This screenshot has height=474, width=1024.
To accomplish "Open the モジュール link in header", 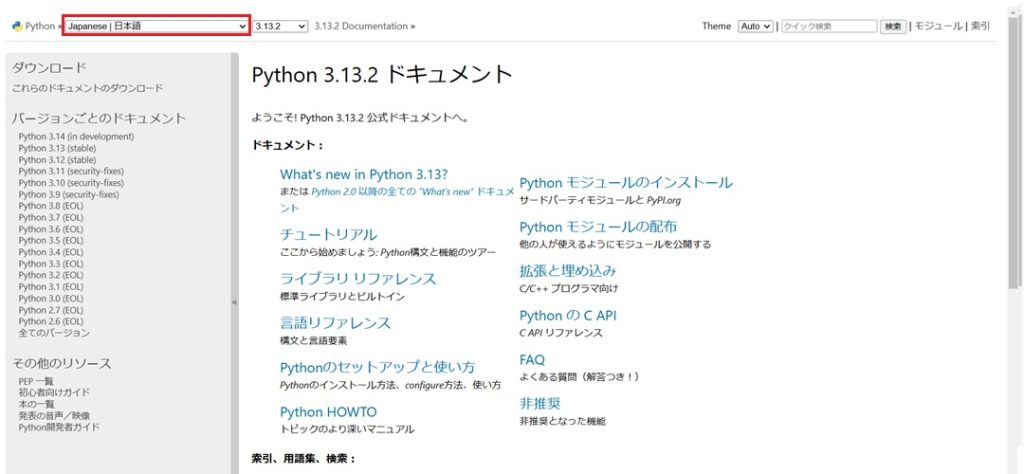I will pos(938,26).
